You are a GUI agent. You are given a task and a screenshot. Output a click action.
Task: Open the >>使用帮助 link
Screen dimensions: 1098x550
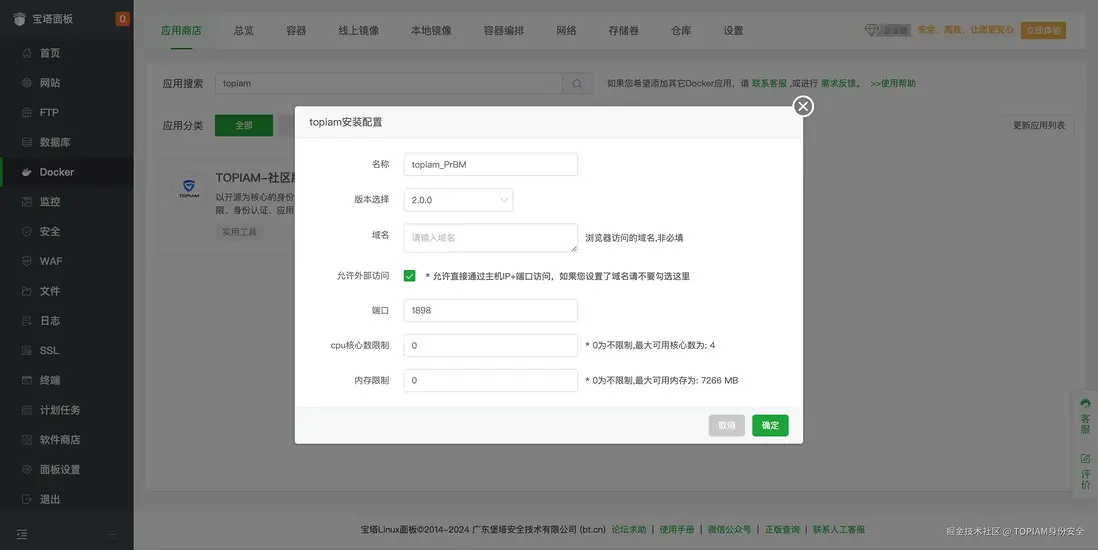point(893,83)
